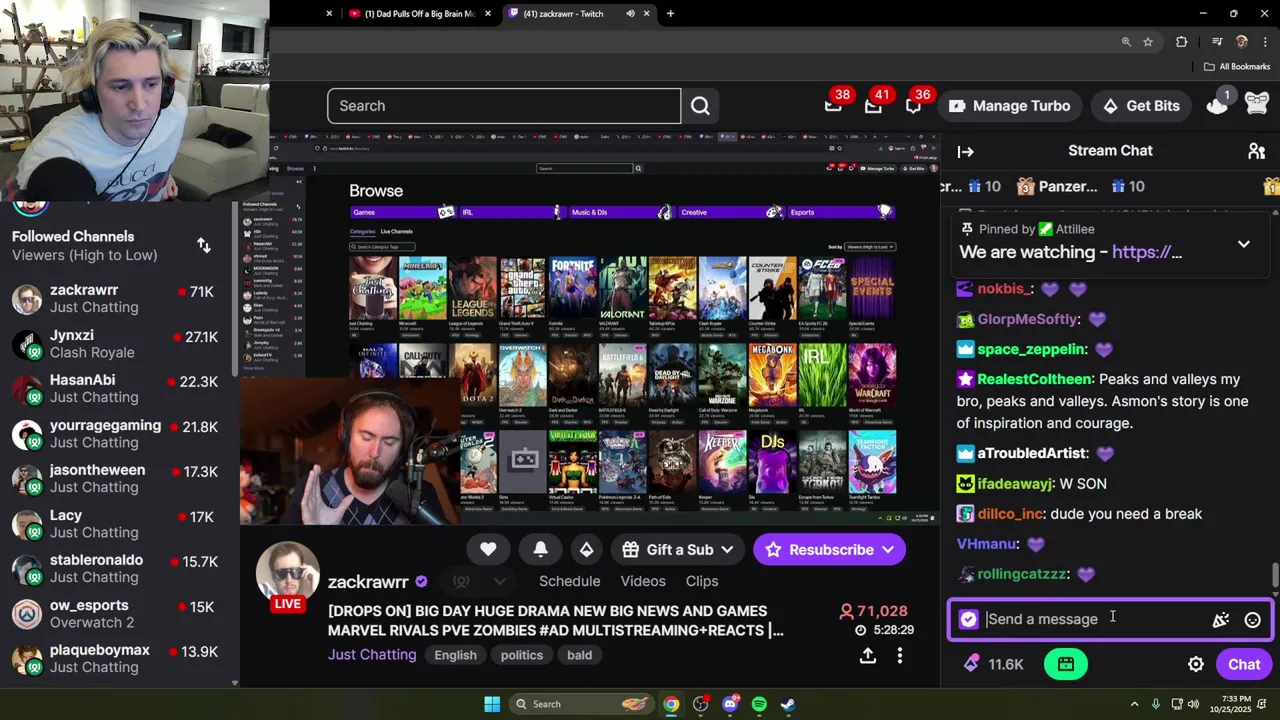Screen dimensions: 1280x720
Task: Select the bald tag
Action: coord(579,655)
